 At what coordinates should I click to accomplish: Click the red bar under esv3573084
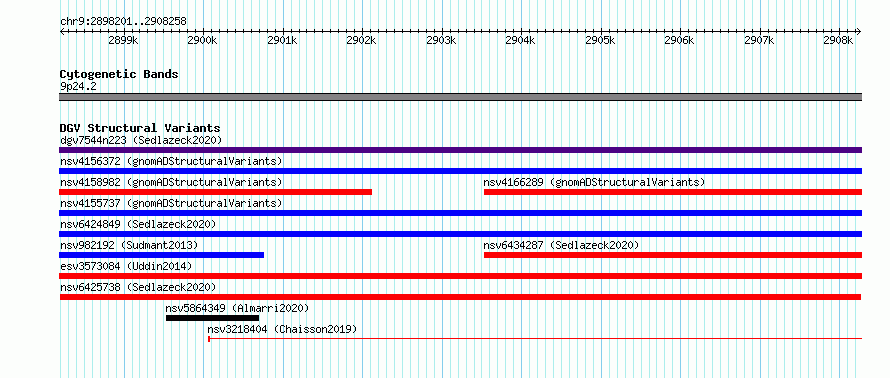pos(460,276)
